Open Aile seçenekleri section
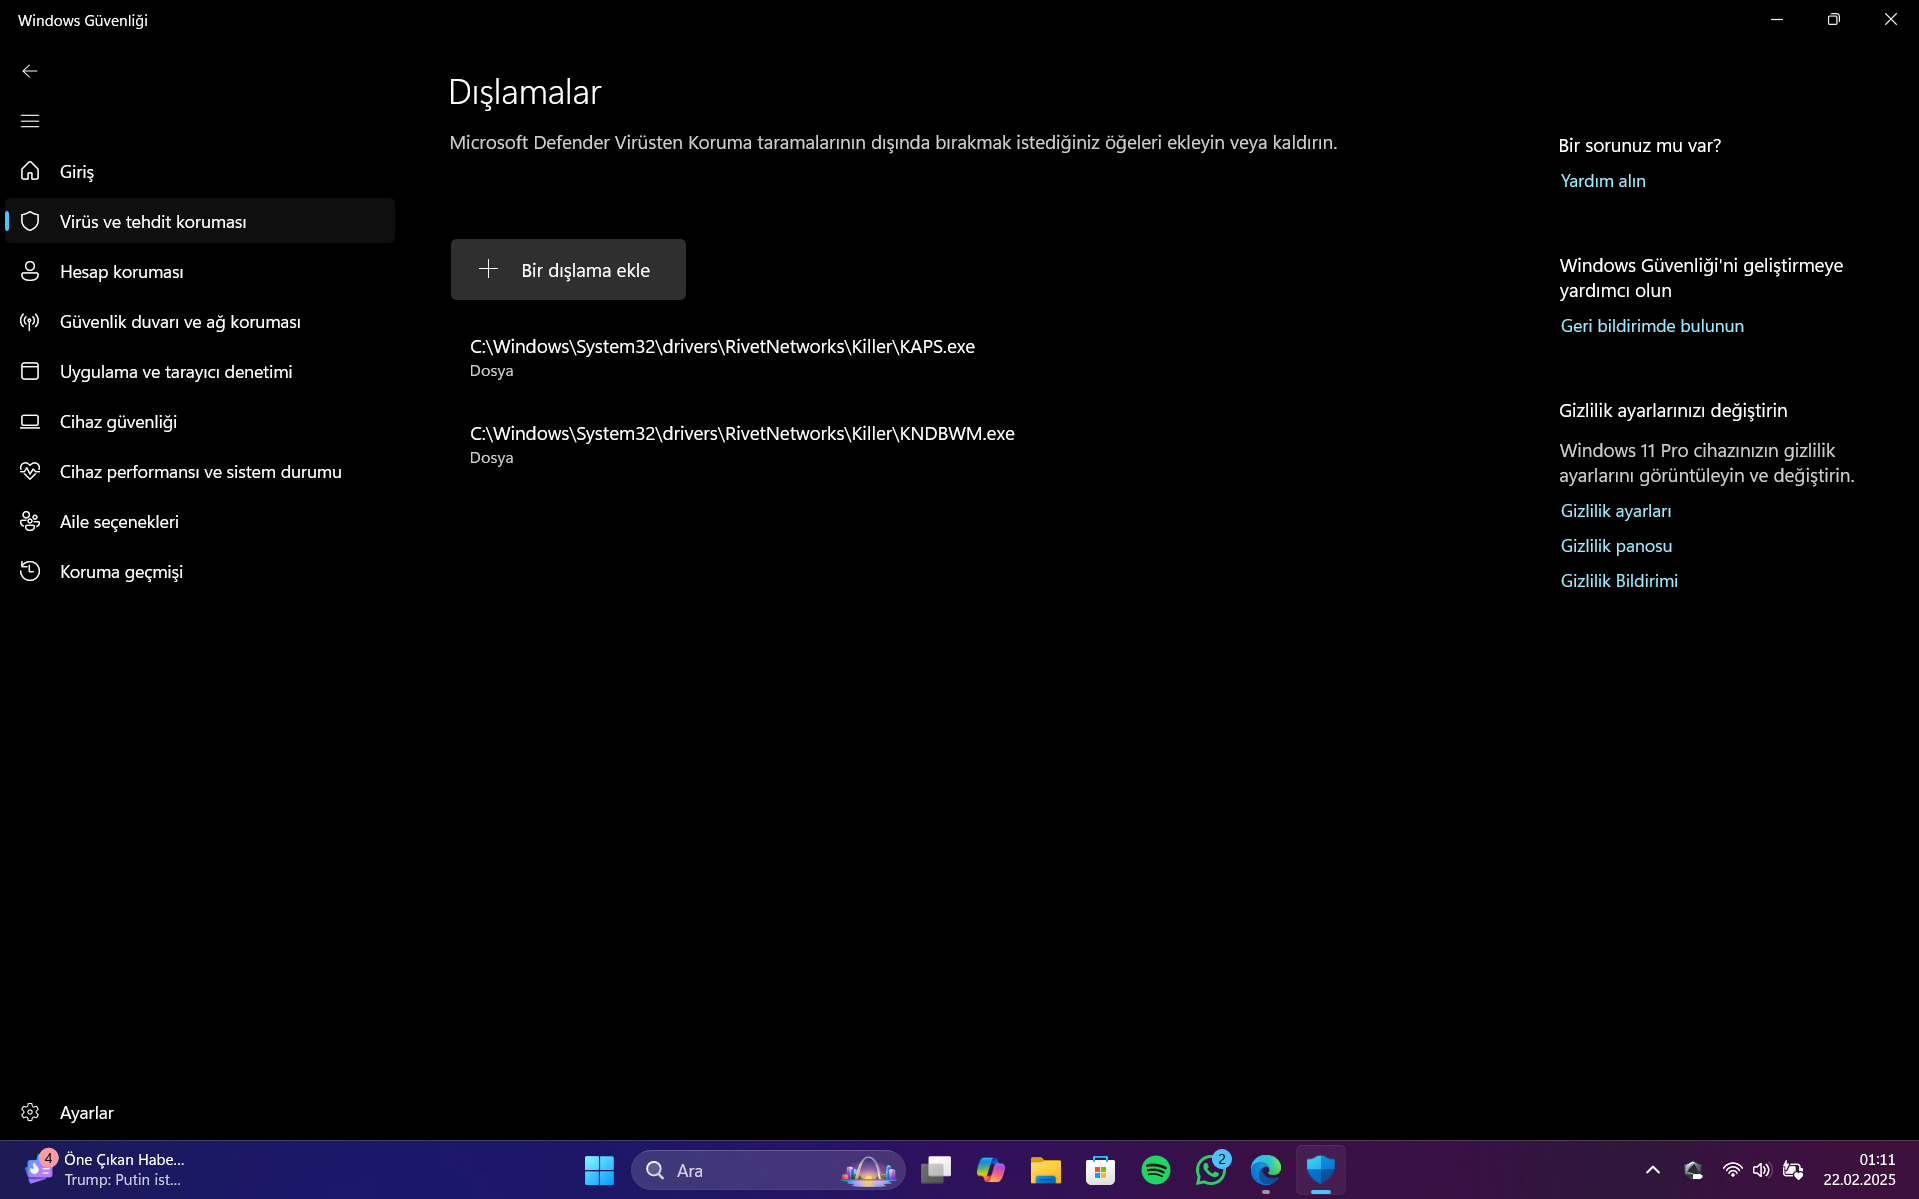 (x=200, y=521)
